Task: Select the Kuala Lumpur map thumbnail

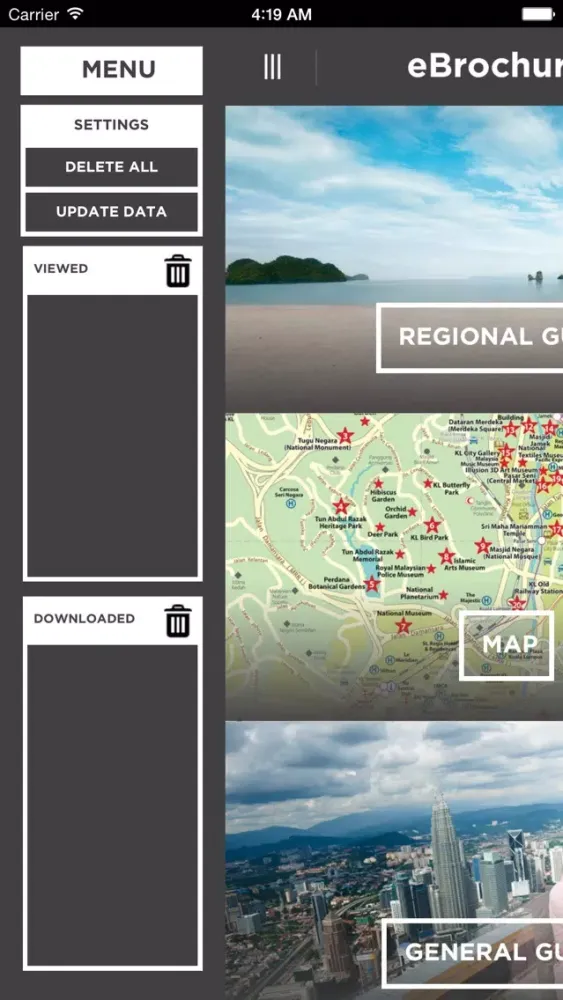Action: tap(394, 566)
